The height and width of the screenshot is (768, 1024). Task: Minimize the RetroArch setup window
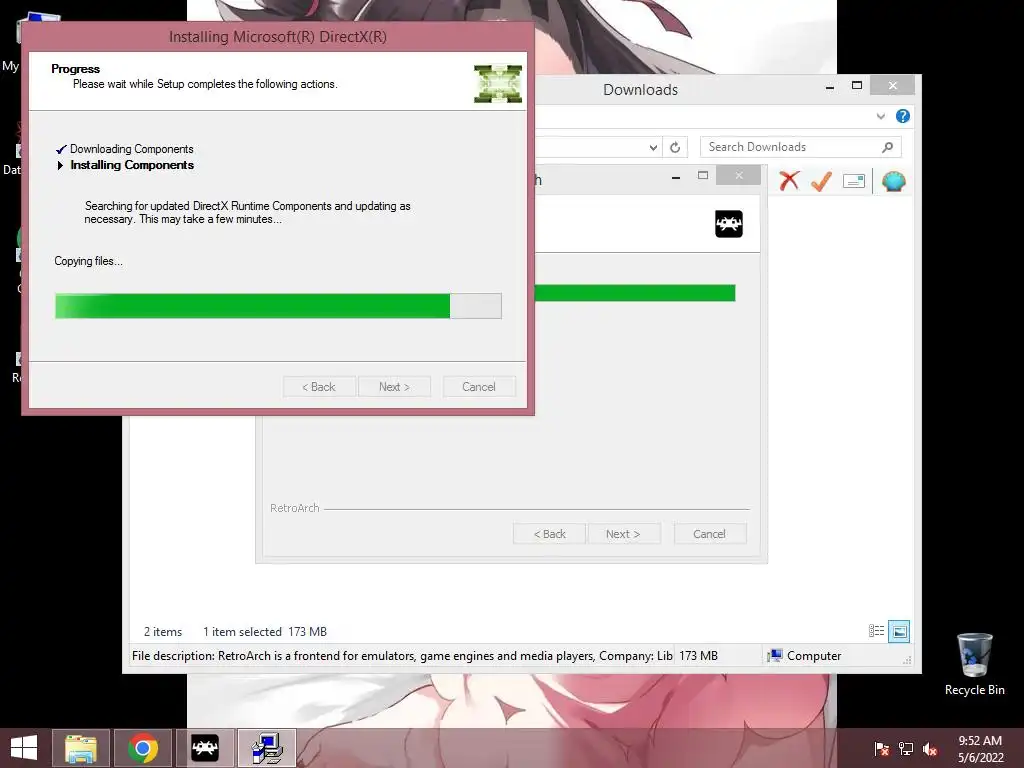click(x=676, y=176)
